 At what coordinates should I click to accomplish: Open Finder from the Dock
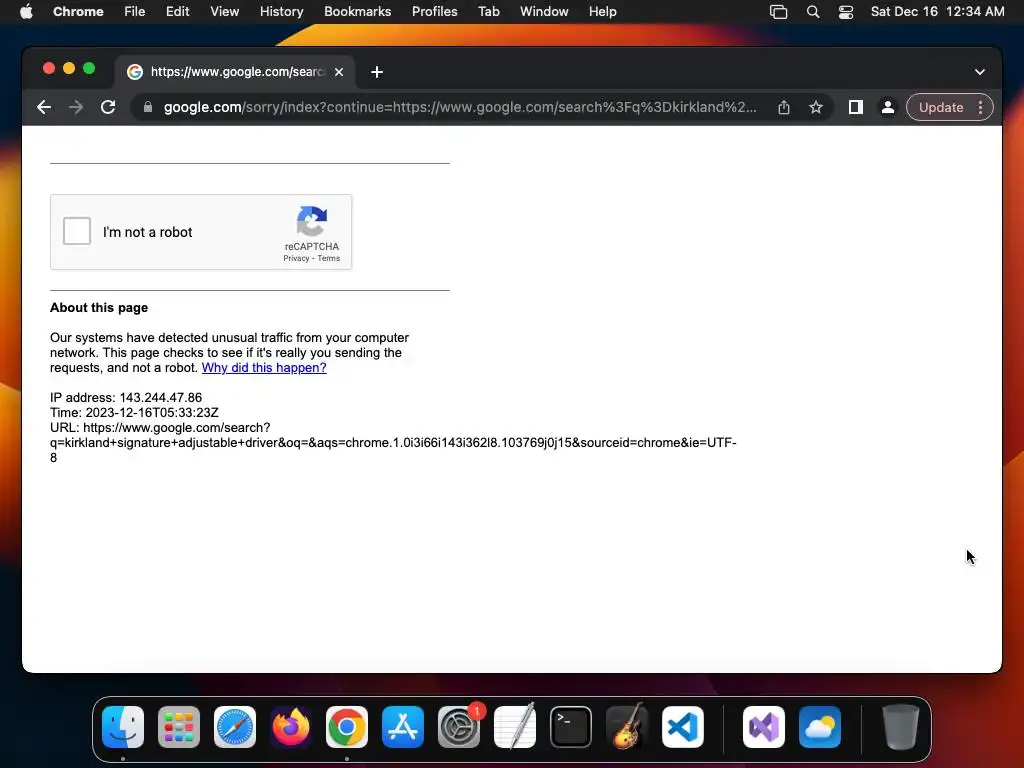pyautogui.click(x=123, y=727)
